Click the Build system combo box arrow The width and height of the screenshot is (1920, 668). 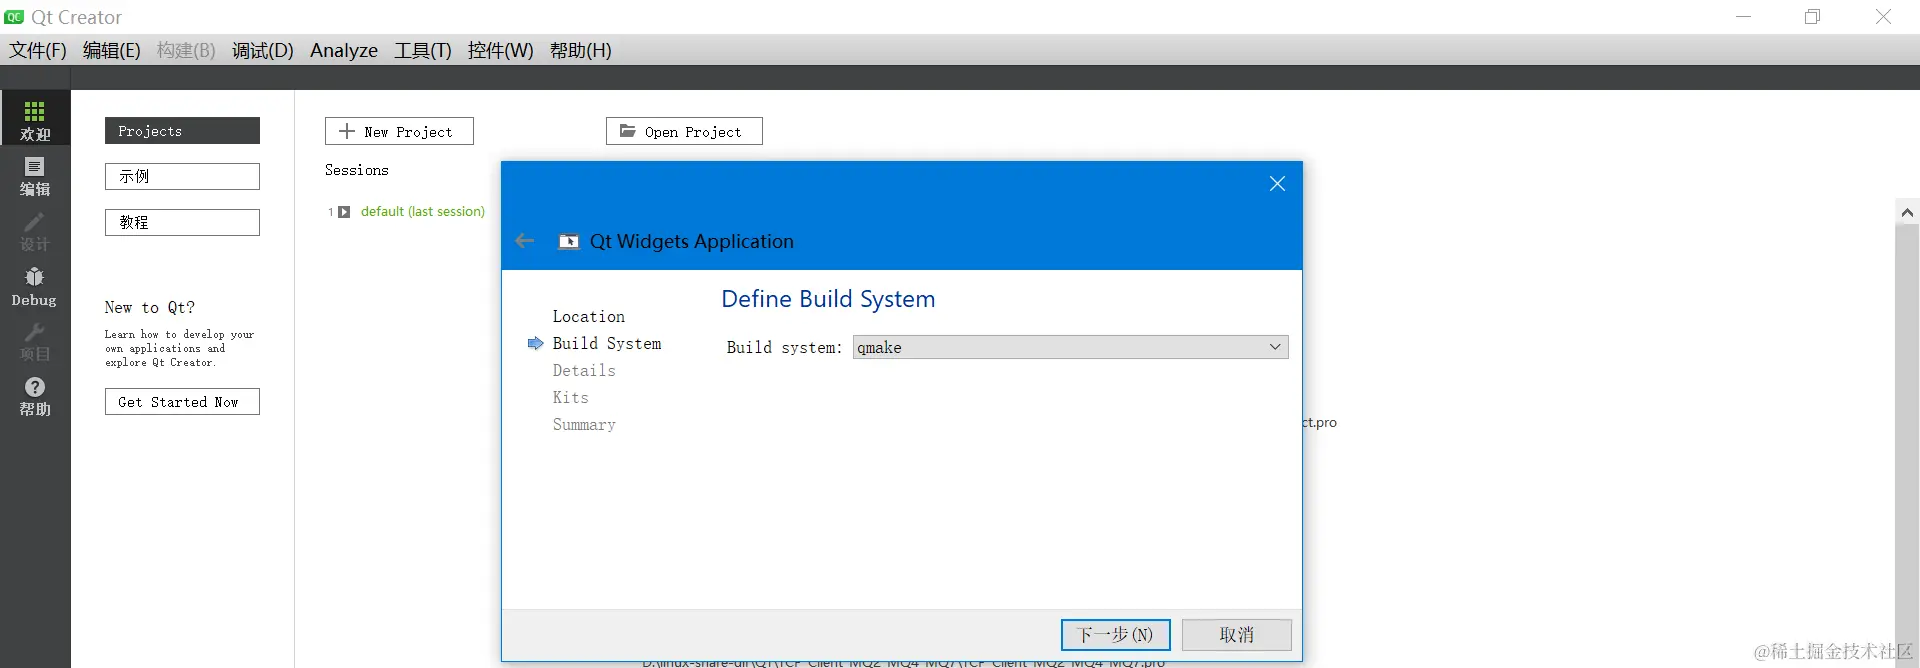(1275, 347)
